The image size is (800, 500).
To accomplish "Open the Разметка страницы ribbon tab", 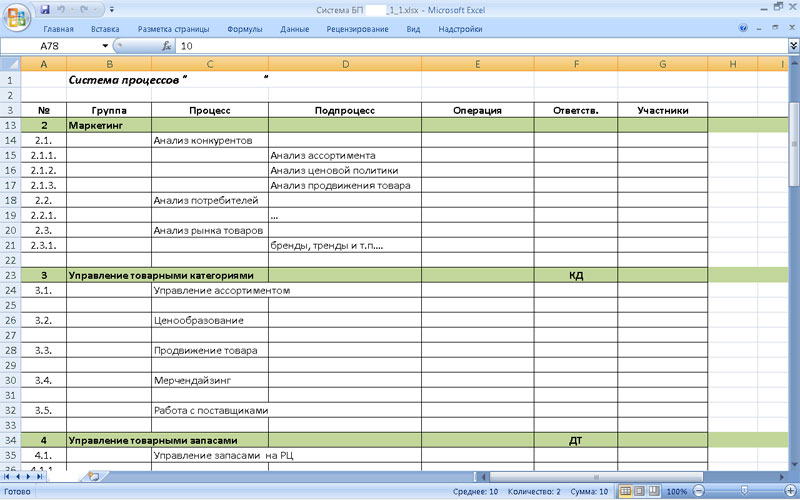I will point(176,29).
